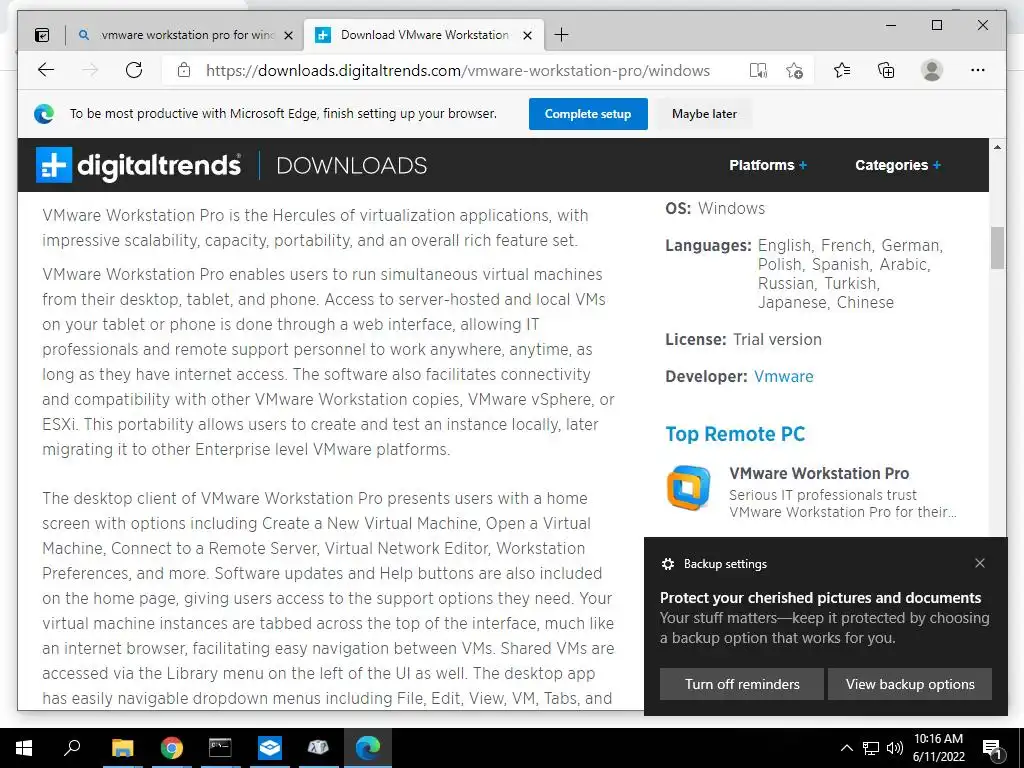Screen dimensions: 1024x768
Task: Click the address bar URL
Action: pos(458,71)
